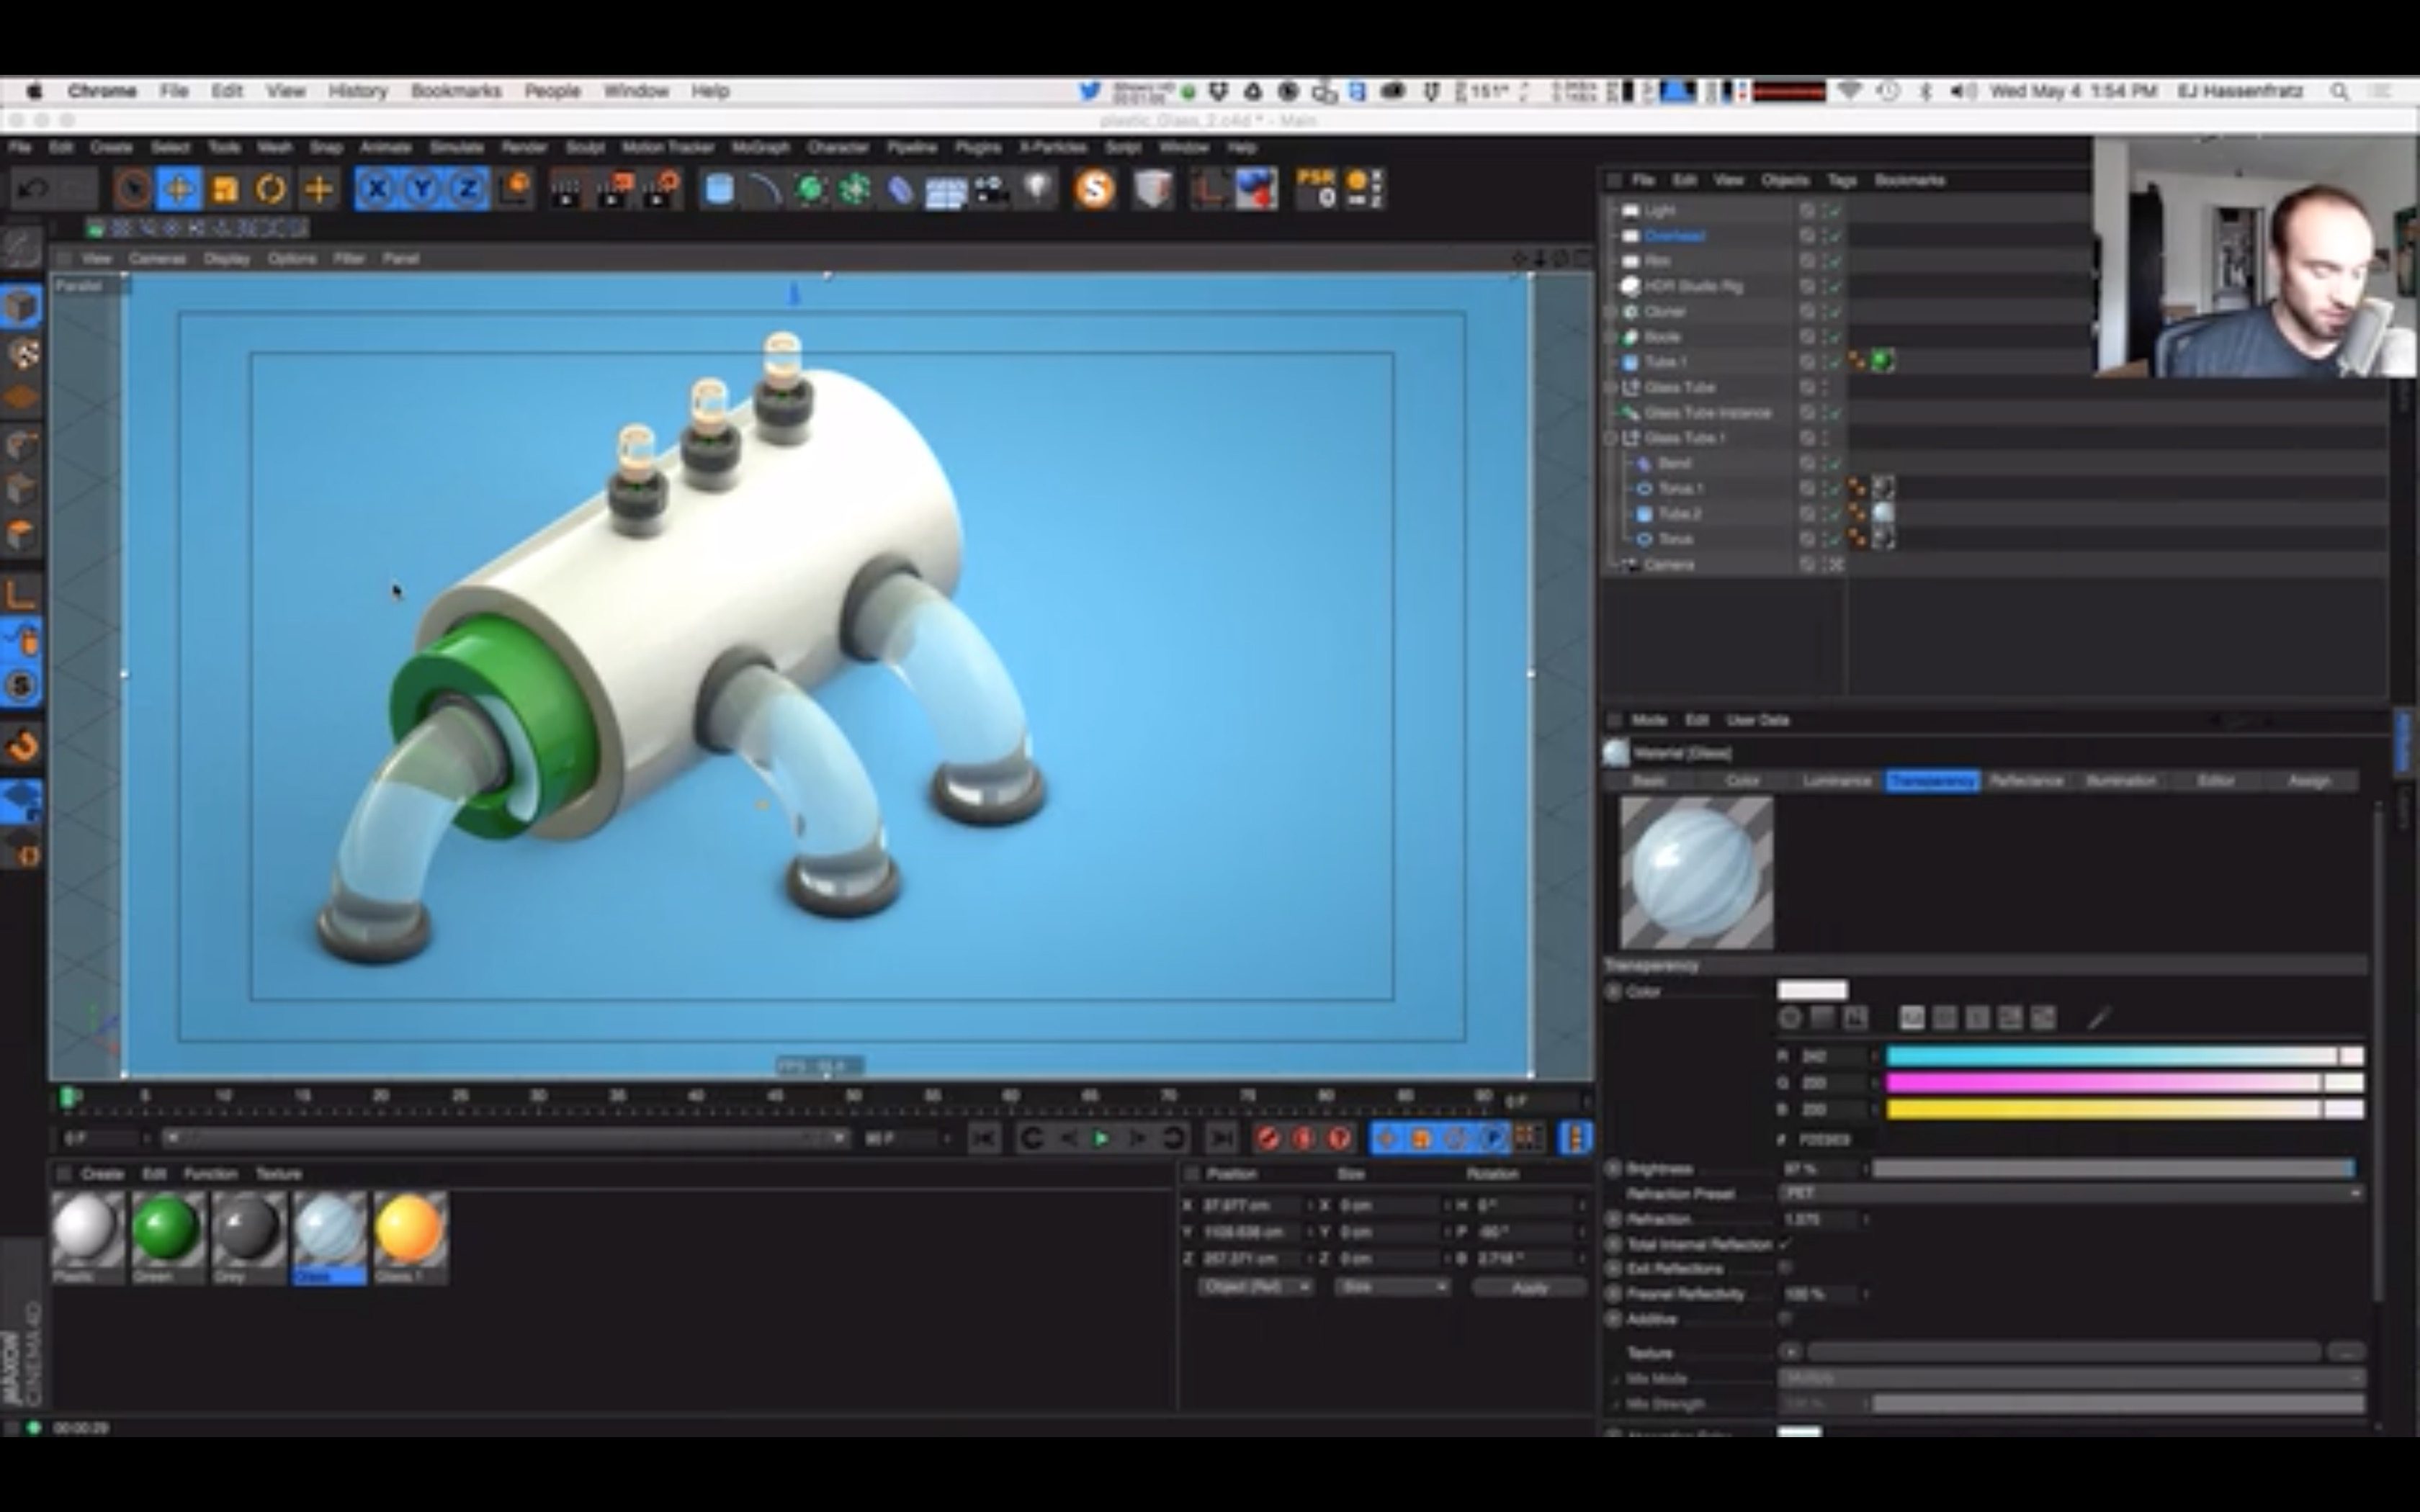Collapse the Glass Tube.1 hierarchy
The width and height of the screenshot is (2420, 1512).
[1610, 438]
